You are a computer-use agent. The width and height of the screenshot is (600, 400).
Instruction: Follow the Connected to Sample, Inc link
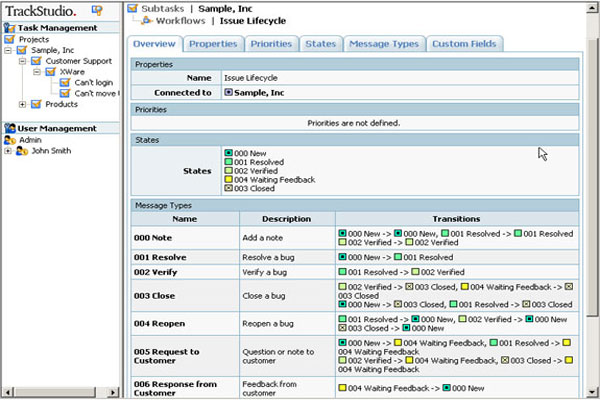pos(260,92)
